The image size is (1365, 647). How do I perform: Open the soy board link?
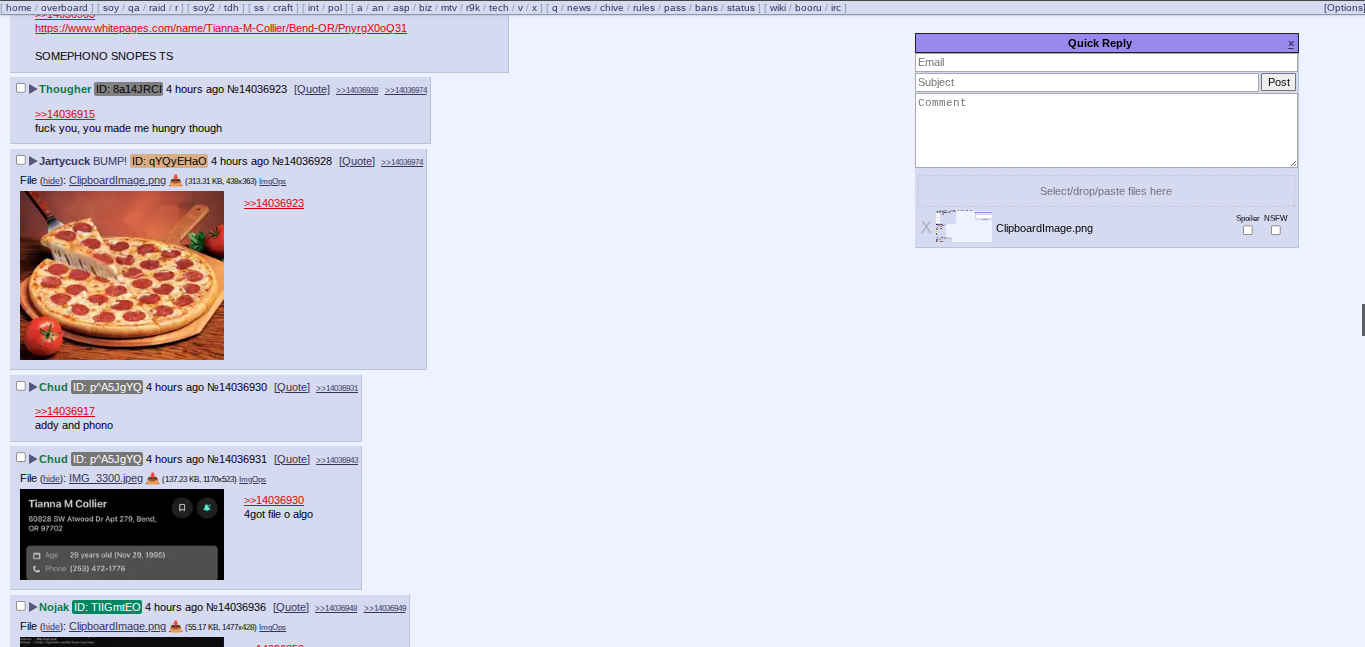pyautogui.click(x=111, y=8)
